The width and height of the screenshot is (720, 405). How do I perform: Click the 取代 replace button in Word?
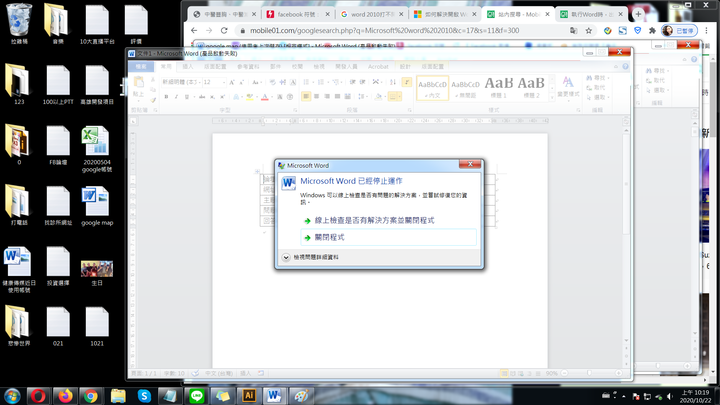[x=596, y=87]
